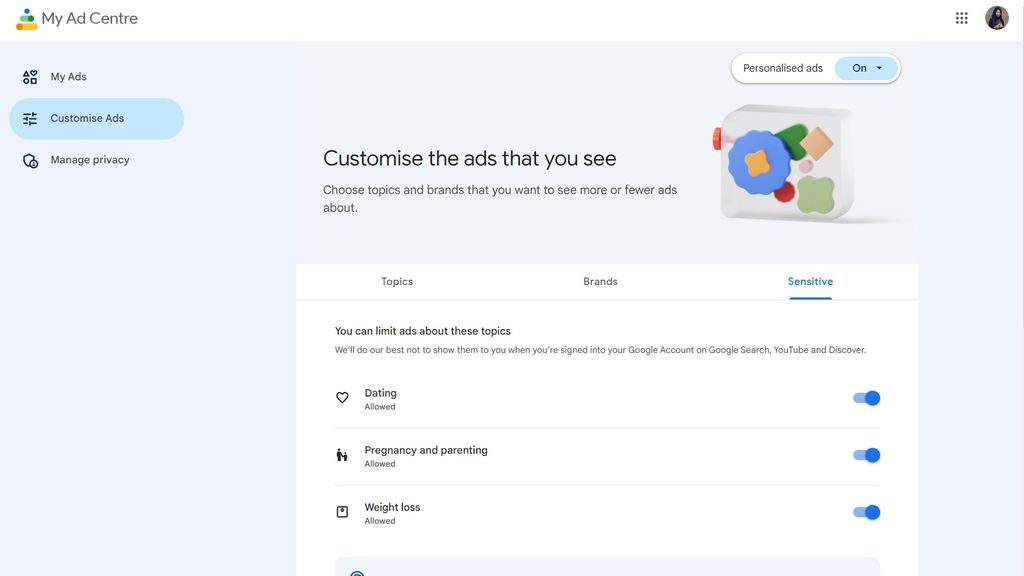Expand the On status chevron

point(878,68)
